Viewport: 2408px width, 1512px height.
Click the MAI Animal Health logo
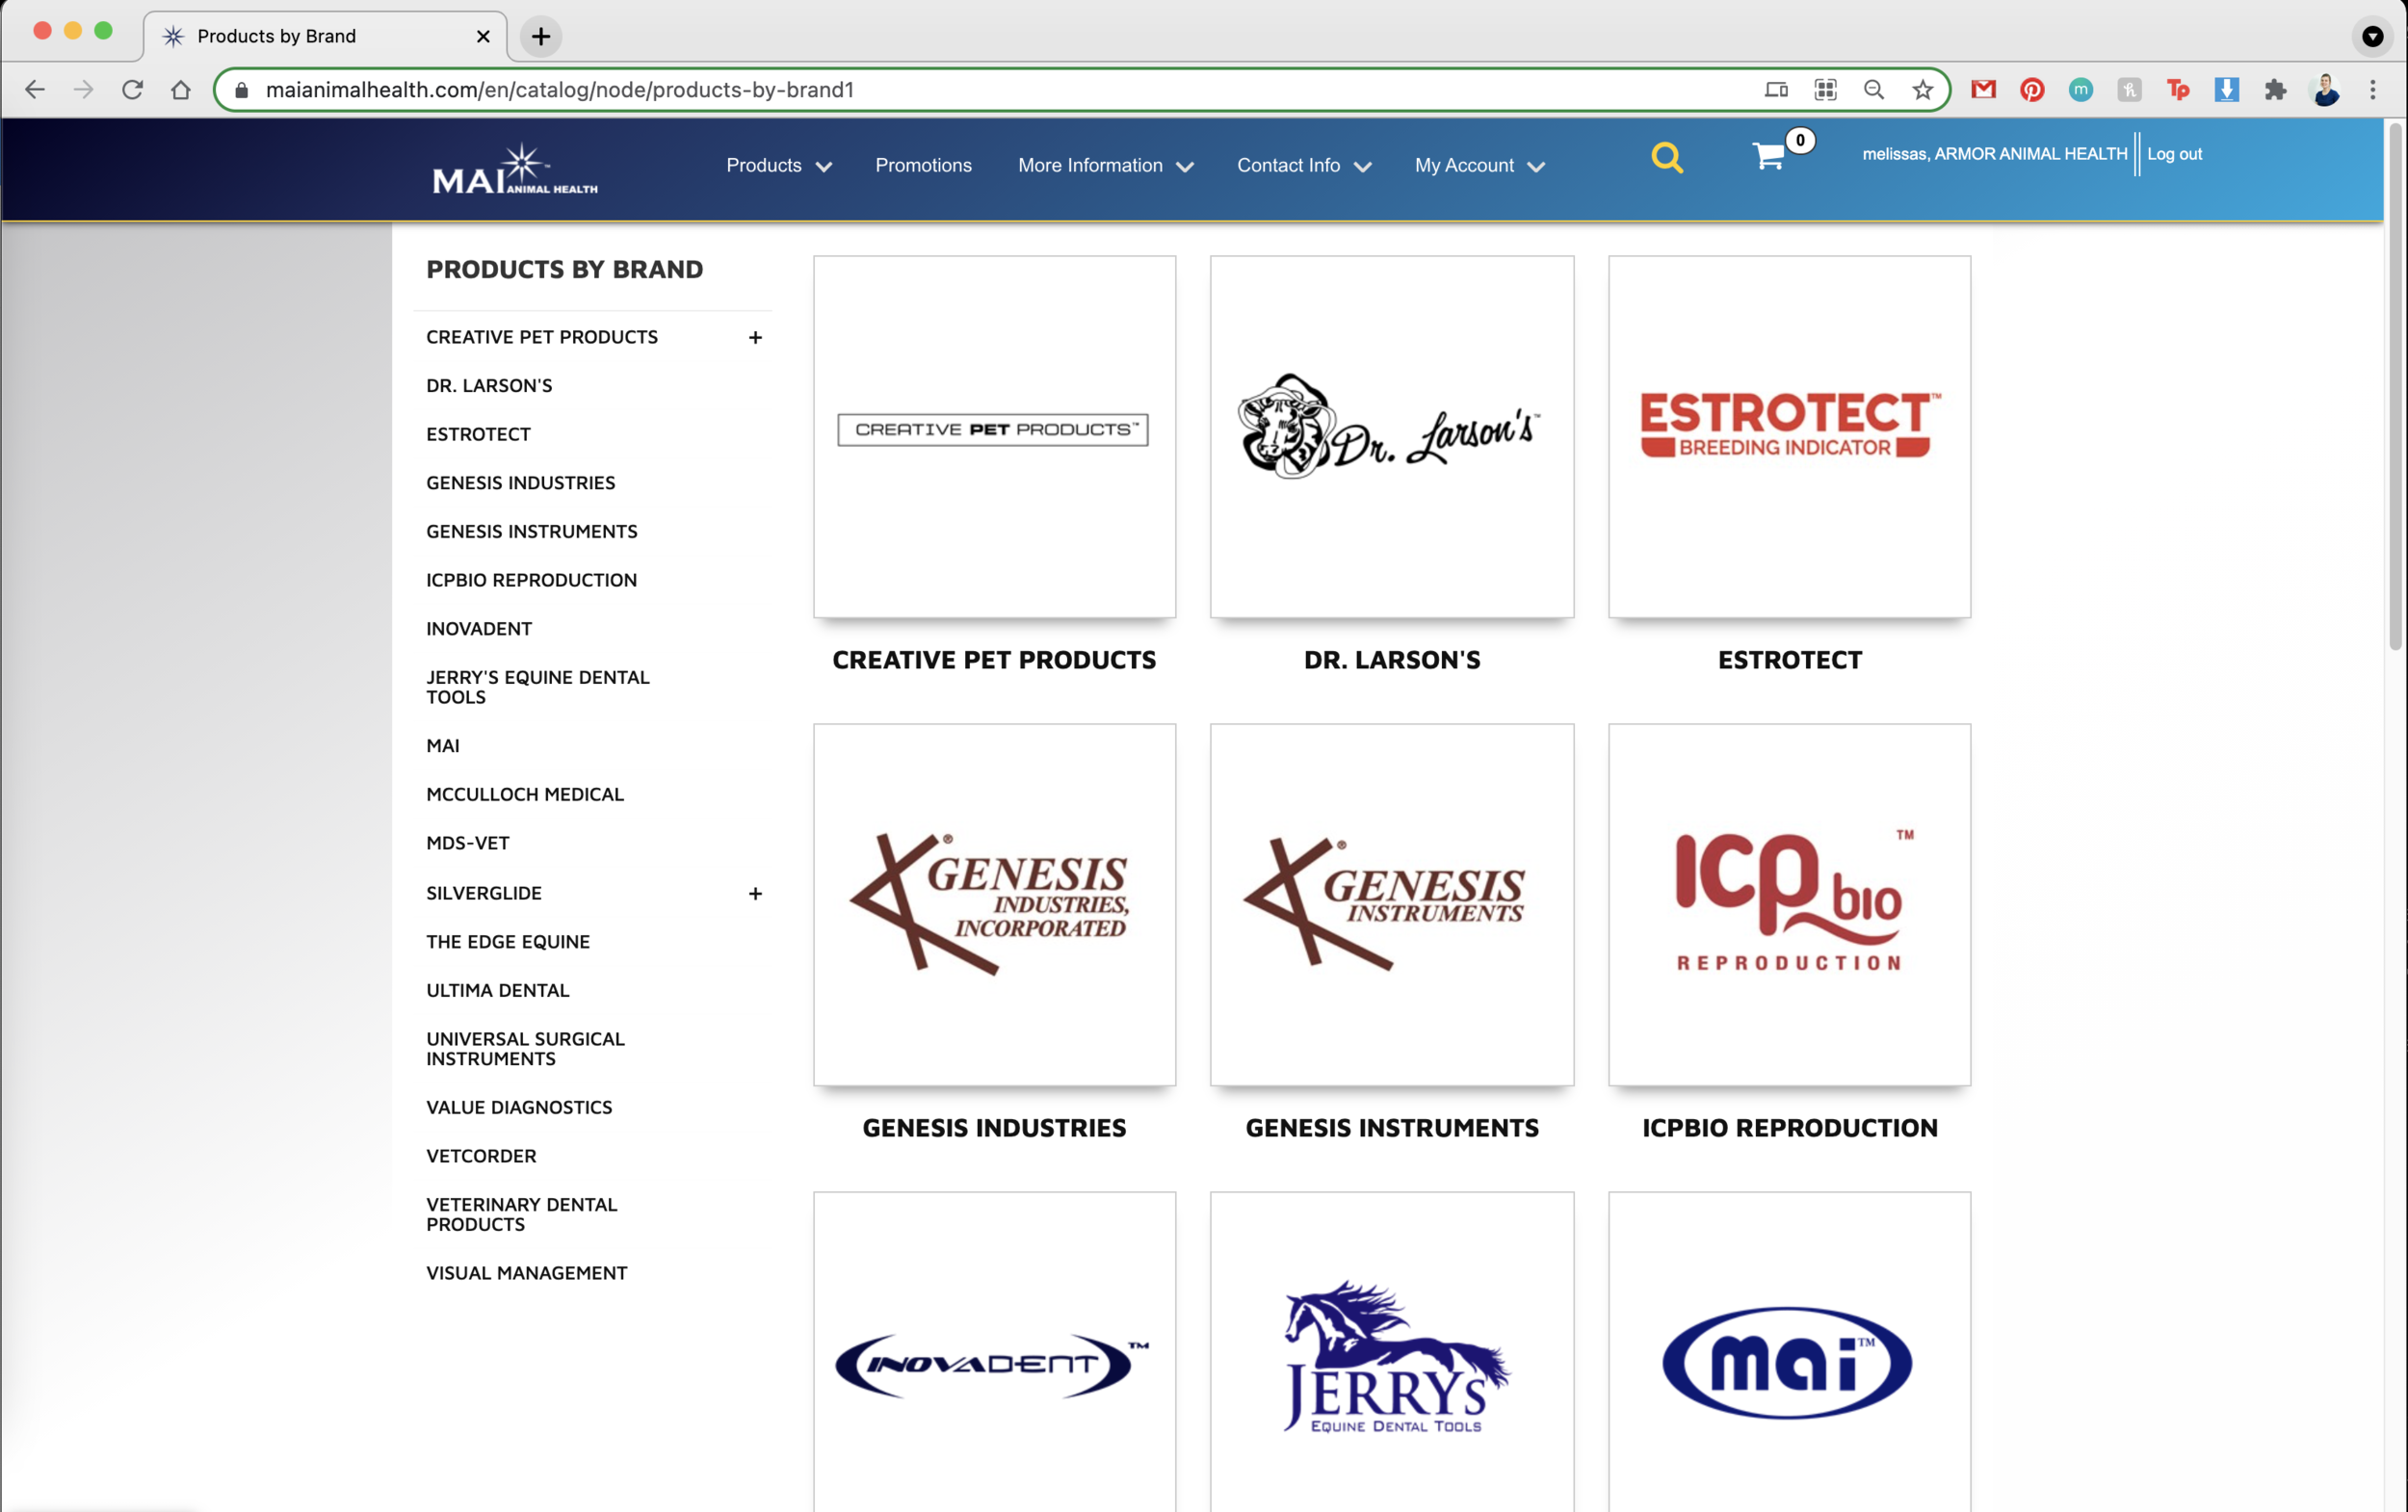click(x=514, y=169)
